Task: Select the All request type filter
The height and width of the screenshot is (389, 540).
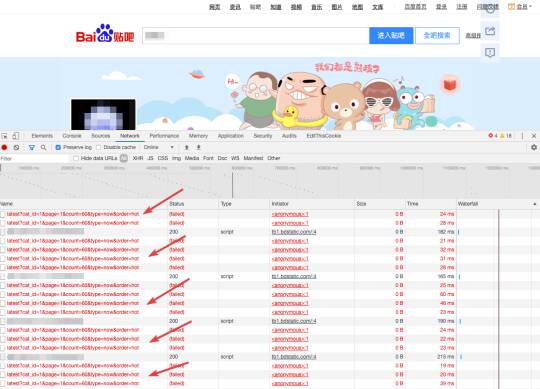Action: pyautogui.click(x=124, y=158)
